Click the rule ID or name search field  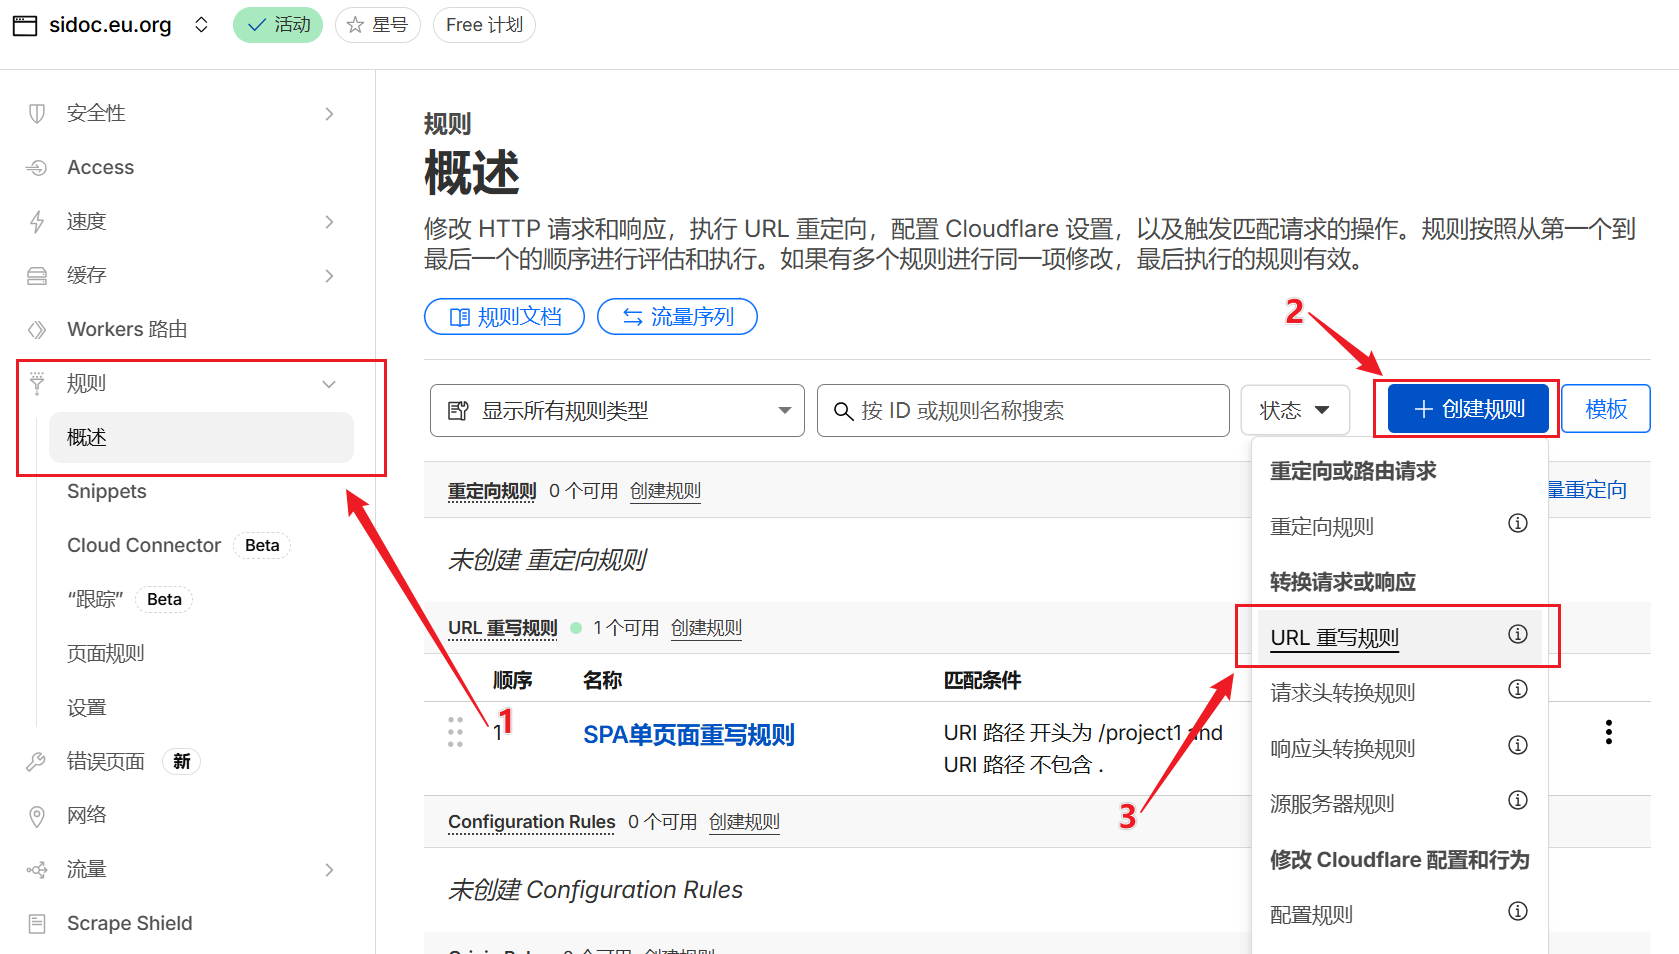point(1023,411)
